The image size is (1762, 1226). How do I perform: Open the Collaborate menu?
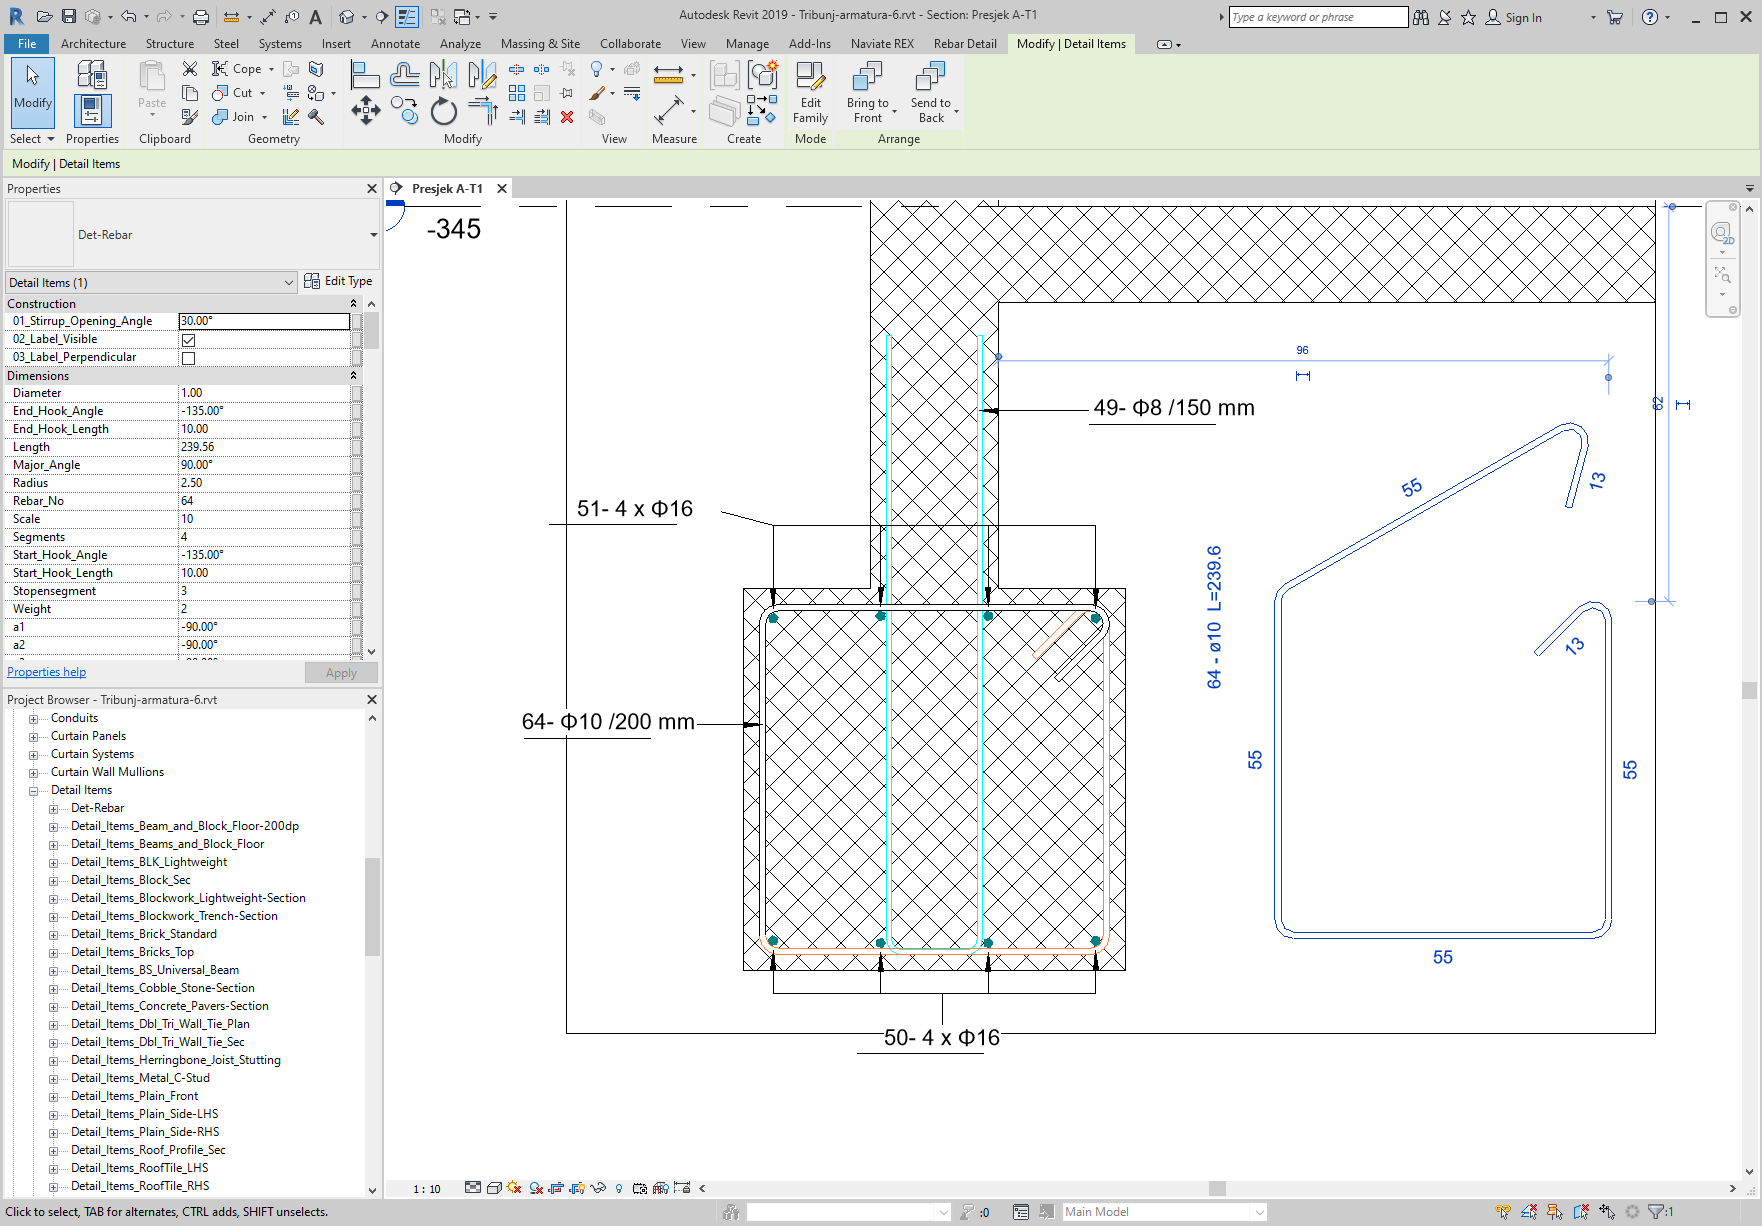(x=630, y=43)
